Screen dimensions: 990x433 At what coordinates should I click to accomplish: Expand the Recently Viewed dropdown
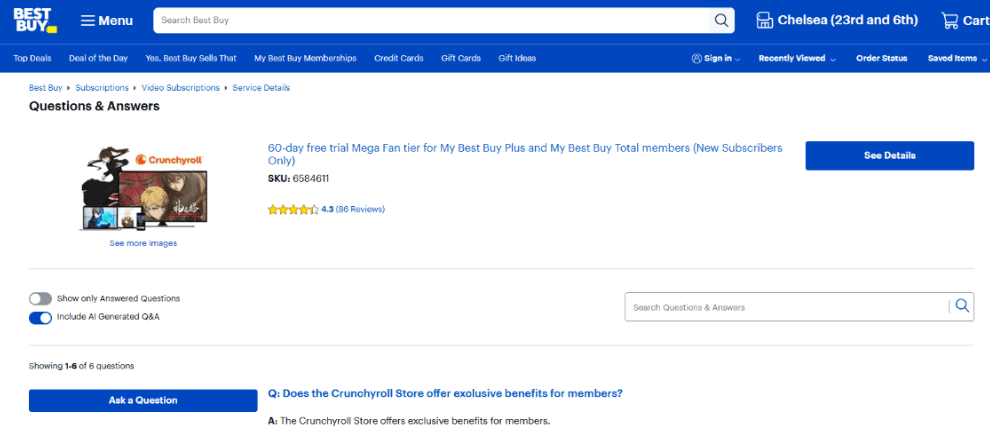click(797, 58)
